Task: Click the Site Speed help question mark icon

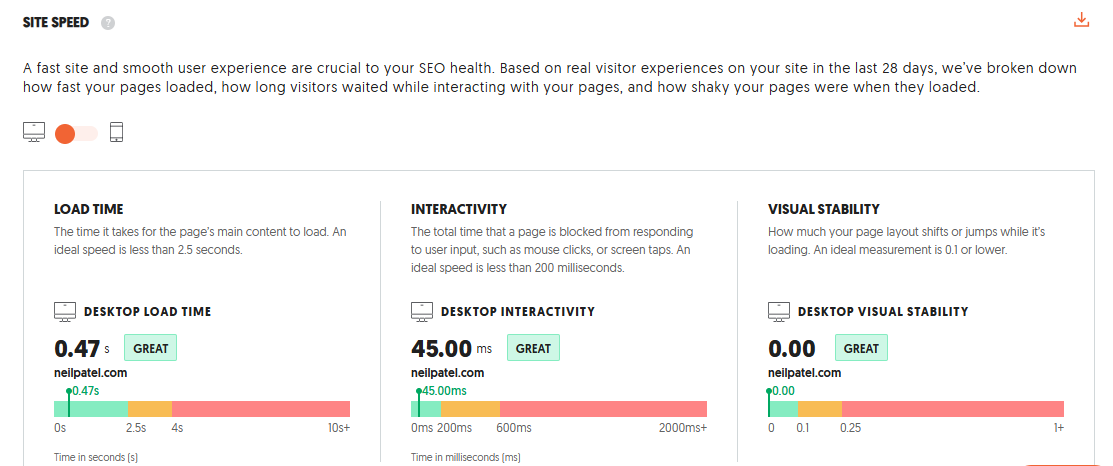Action: [108, 23]
